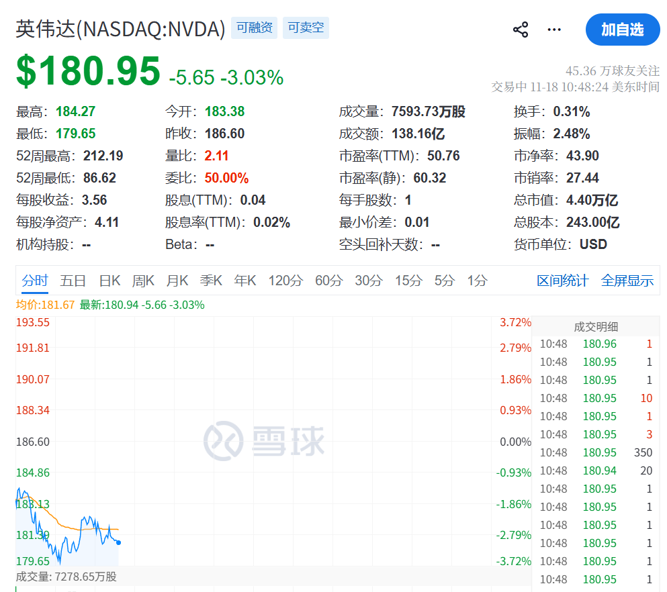Viewport: 667px width, 592px height.
Task: Select the 月K chart tab
Action: [177, 280]
